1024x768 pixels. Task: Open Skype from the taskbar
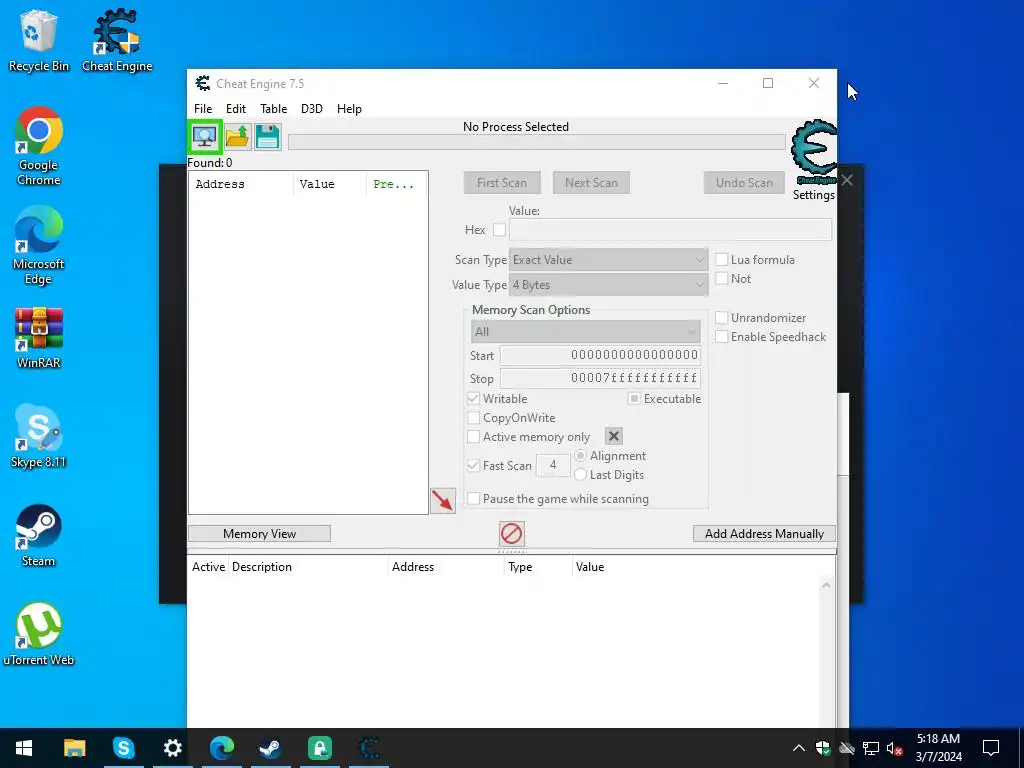click(x=123, y=748)
